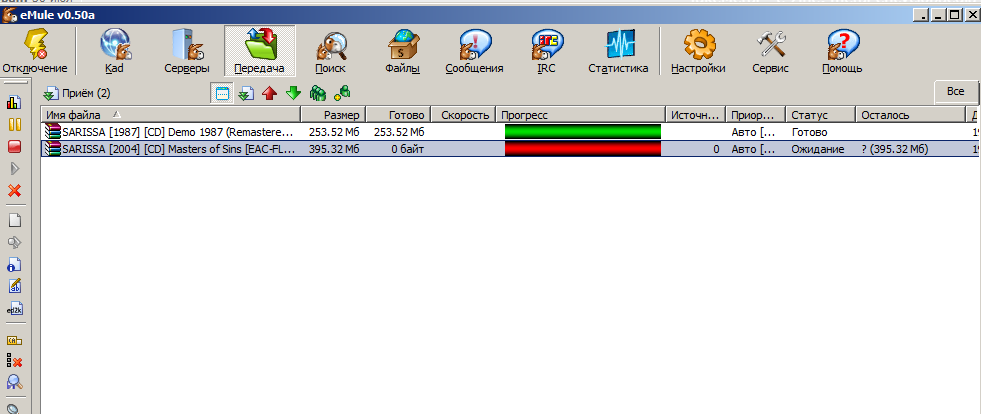Switch to the Передача transfers page

(x=260, y=51)
